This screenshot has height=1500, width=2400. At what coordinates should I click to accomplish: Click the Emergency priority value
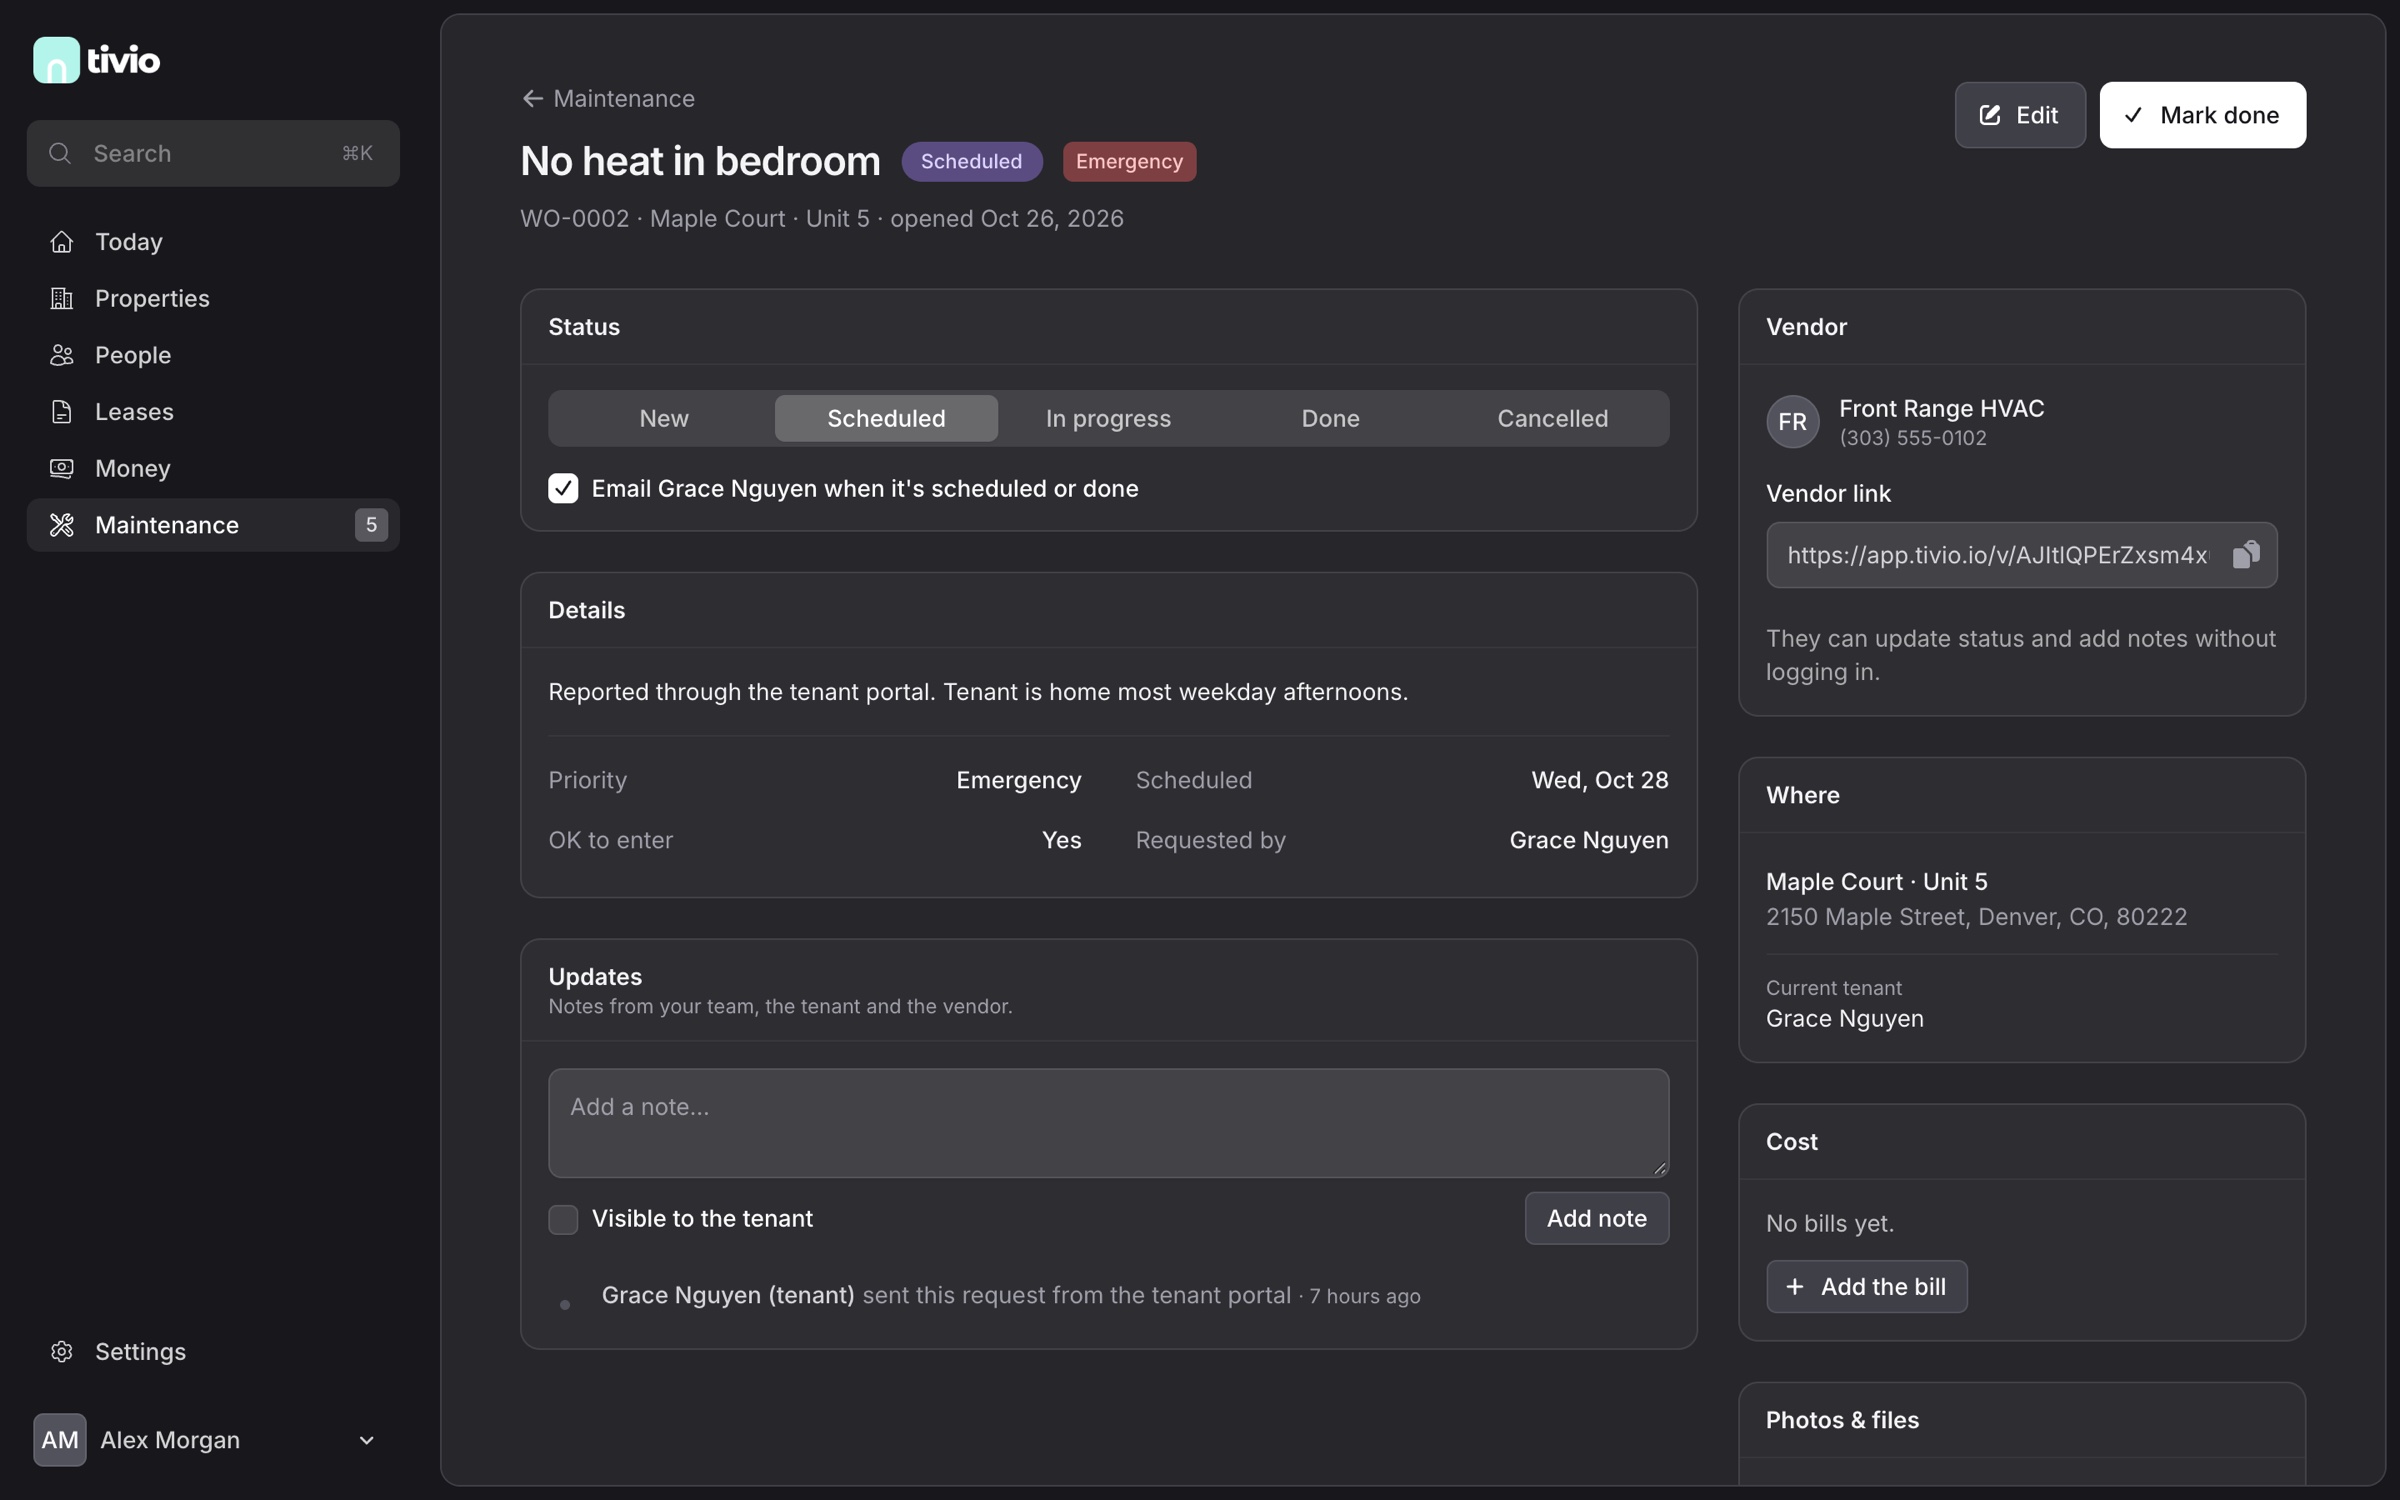pyautogui.click(x=1018, y=780)
